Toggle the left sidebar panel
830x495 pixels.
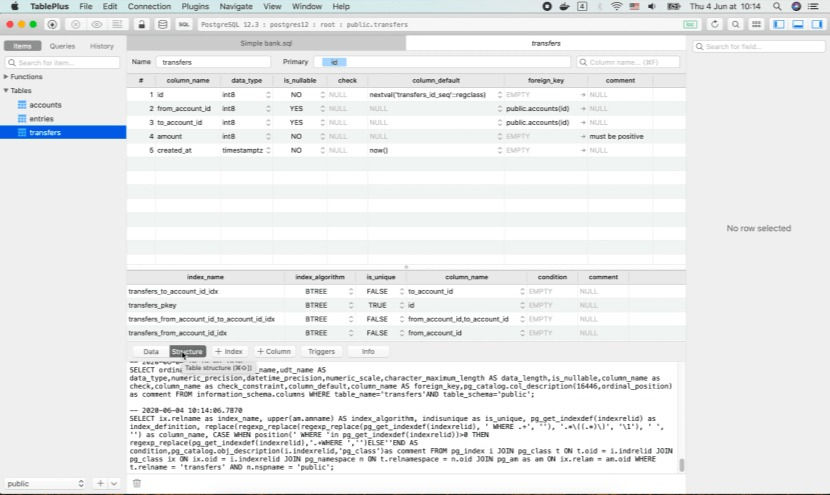[x=779, y=24]
